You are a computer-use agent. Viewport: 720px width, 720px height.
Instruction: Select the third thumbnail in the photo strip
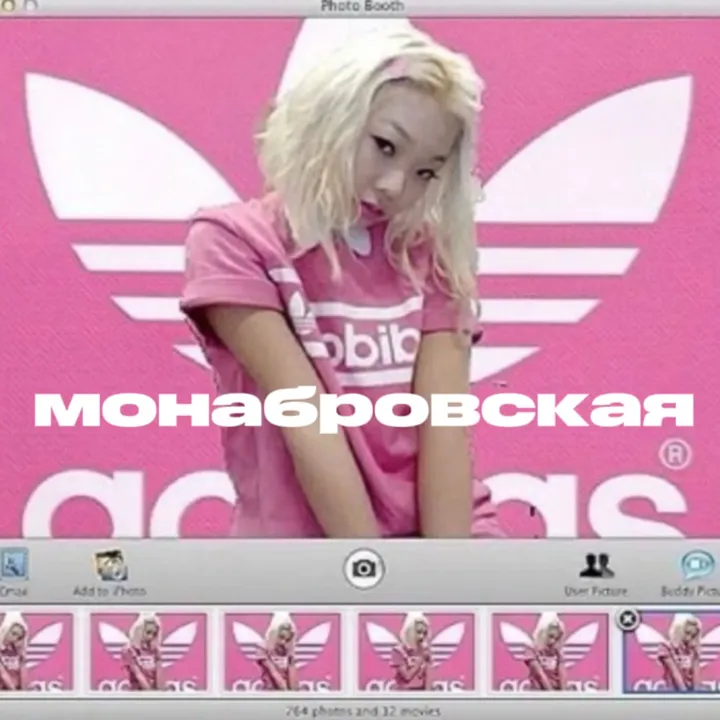click(x=282, y=651)
